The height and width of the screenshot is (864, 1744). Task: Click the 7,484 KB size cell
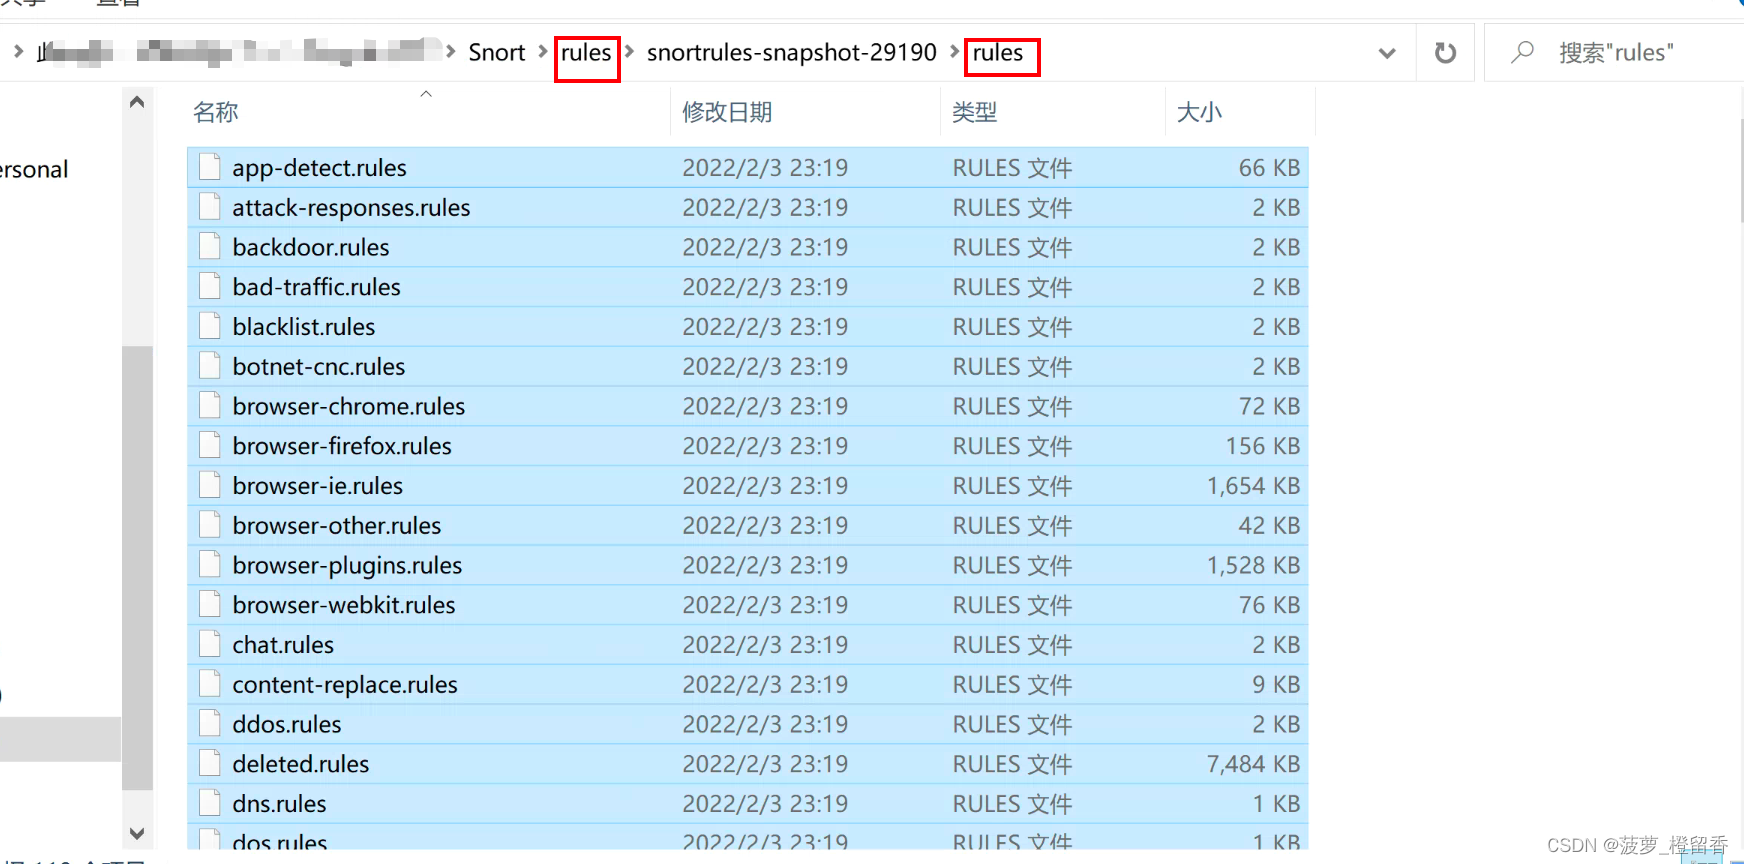(1253, 764)
